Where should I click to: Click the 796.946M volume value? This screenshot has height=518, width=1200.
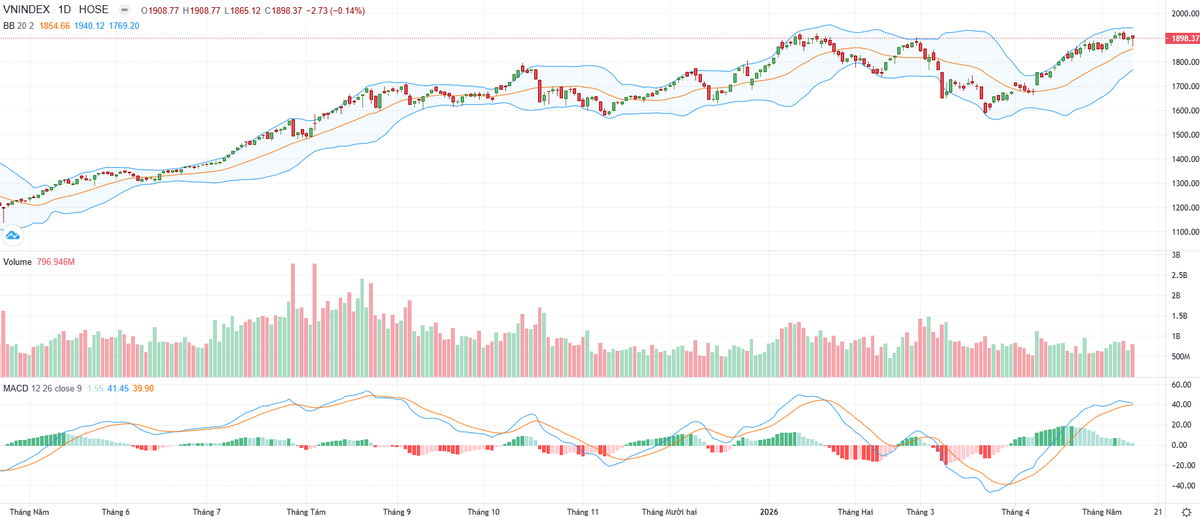tap(56, 262)
